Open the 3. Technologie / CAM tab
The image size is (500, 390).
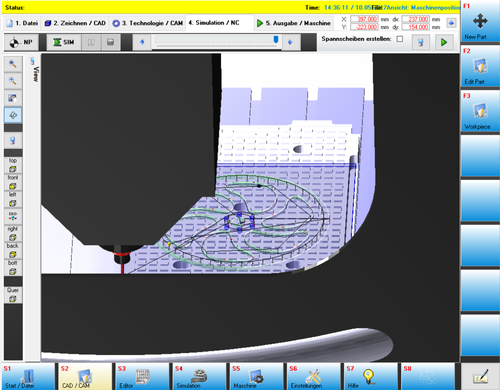tap(148, 23)
